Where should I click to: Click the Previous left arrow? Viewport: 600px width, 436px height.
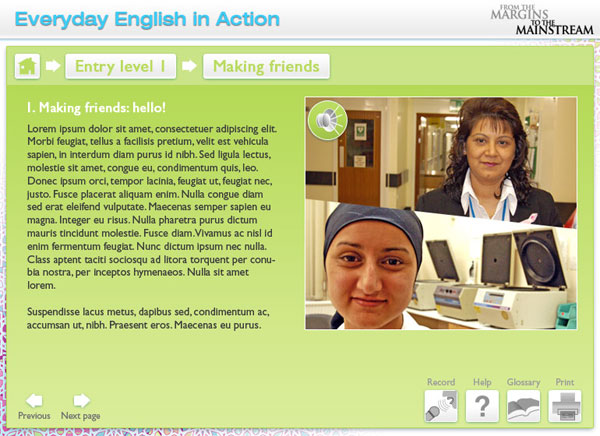click(x=34, y=401)
